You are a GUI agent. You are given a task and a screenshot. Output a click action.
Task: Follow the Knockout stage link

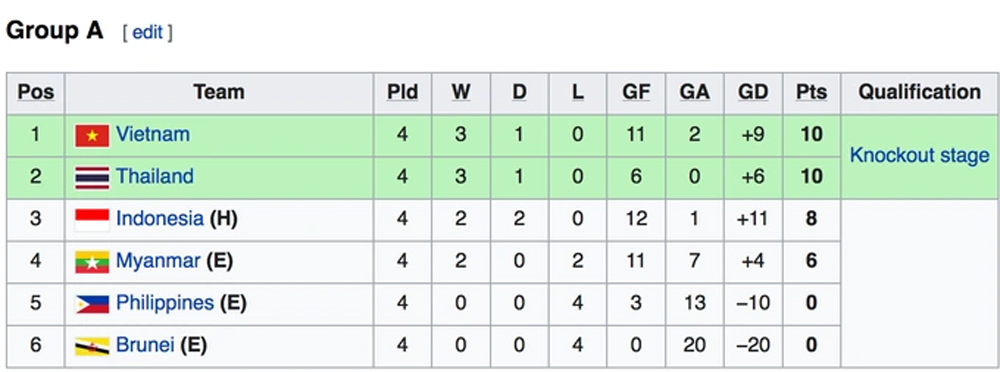pyautogui.click(x=920, y=156)
